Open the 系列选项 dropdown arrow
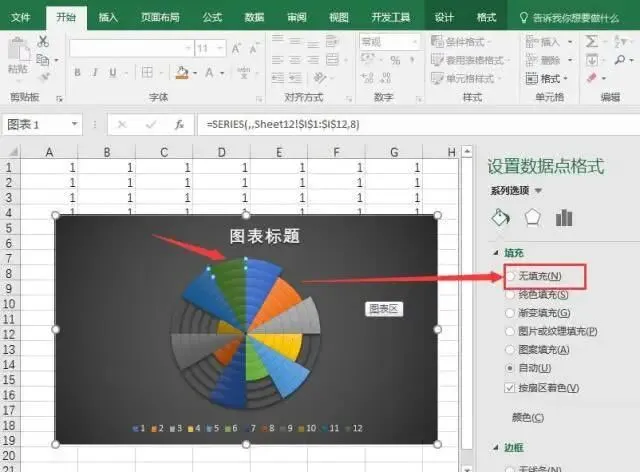The height and width of the screenshot is (472, 640). pos(538,191)
